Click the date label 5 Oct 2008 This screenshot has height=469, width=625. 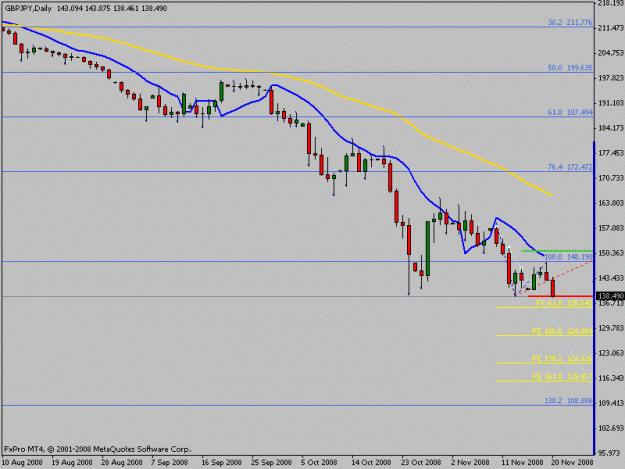tap(319, 462)
